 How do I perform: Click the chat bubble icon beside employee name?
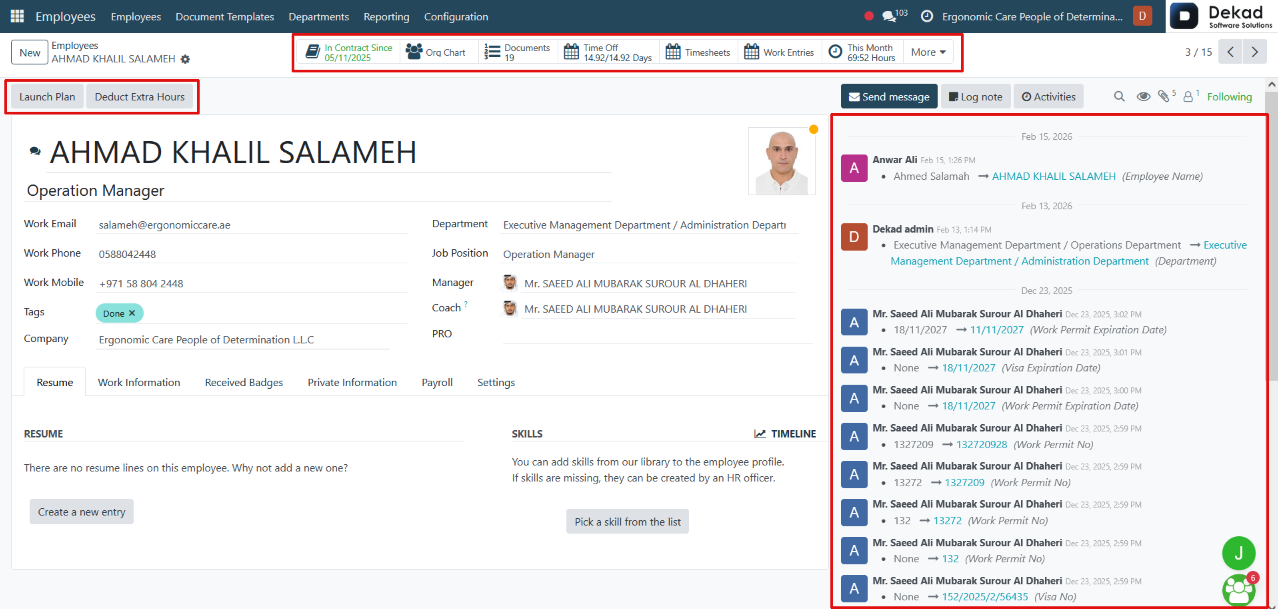(35, 152)
